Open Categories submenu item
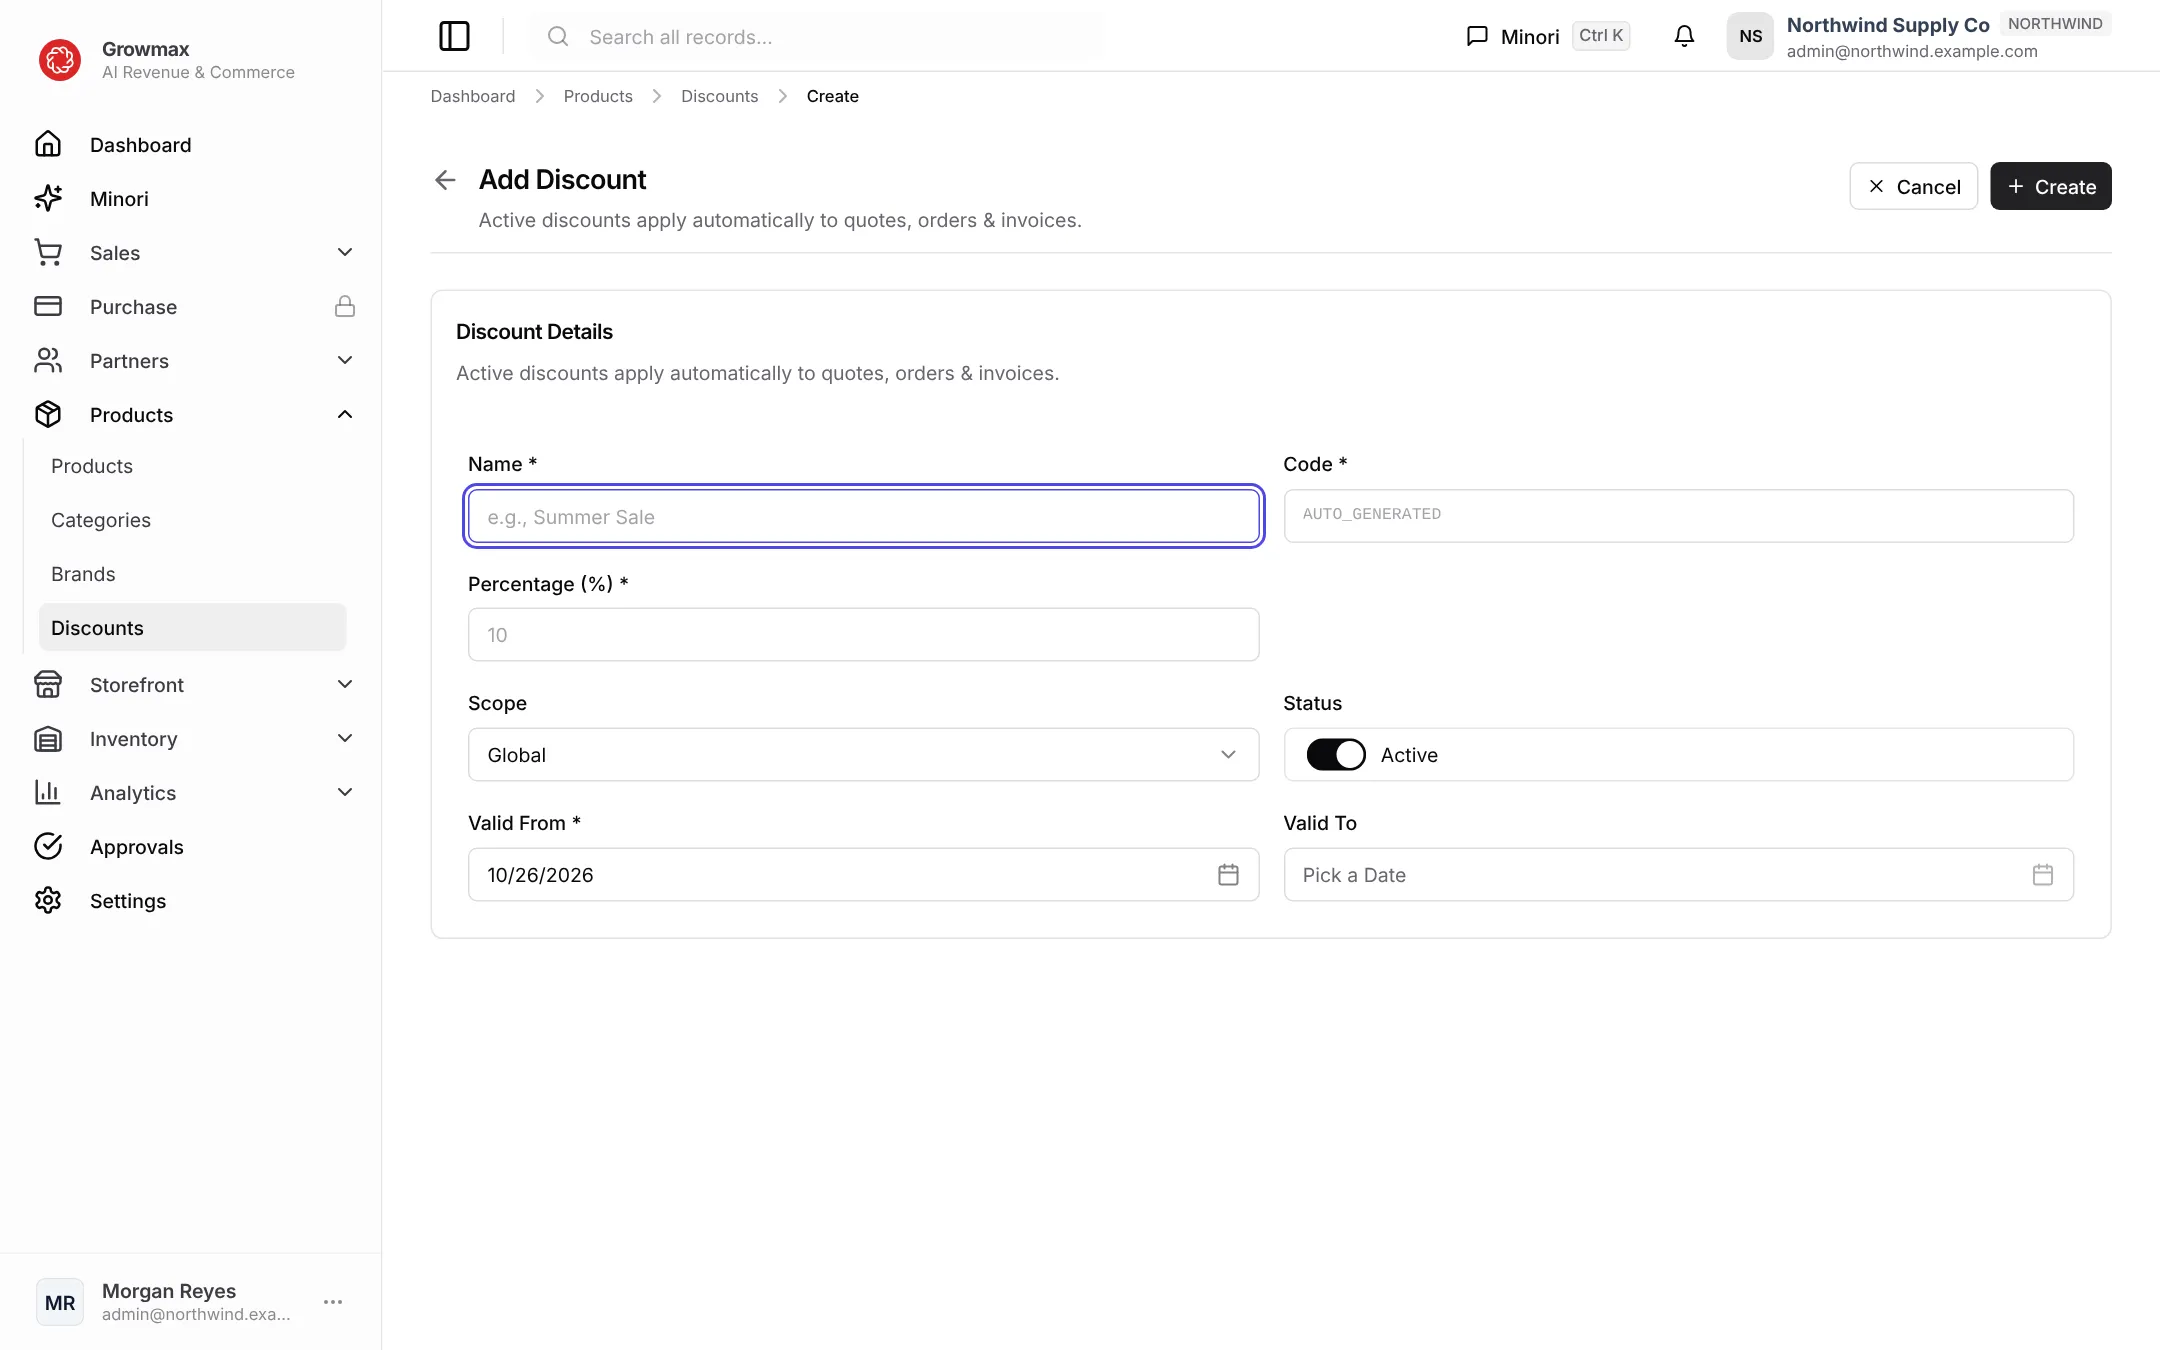 pyautogui.click(x=192, y=520)
